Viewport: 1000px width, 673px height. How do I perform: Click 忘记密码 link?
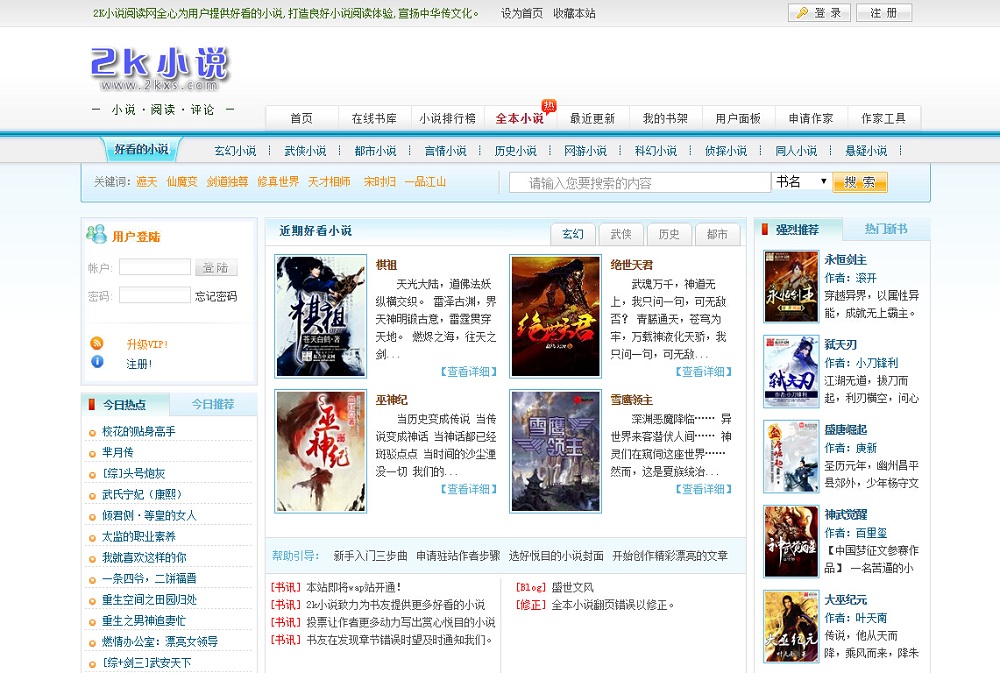pyautogui.click(x=216, y=296)
